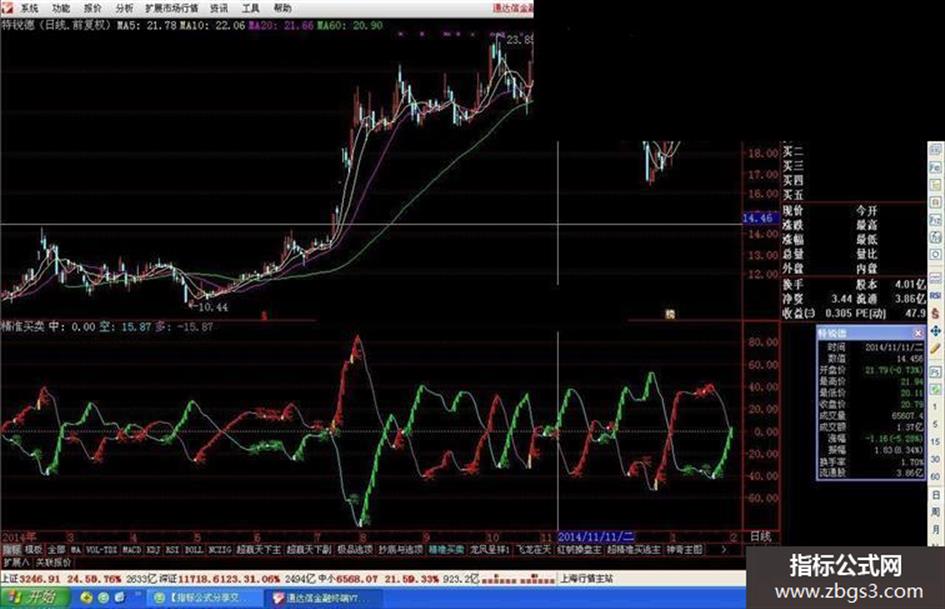This screenshot has height=609, width=945.
Task: Open the 资讯 menu
Action: tap(219, 8)
